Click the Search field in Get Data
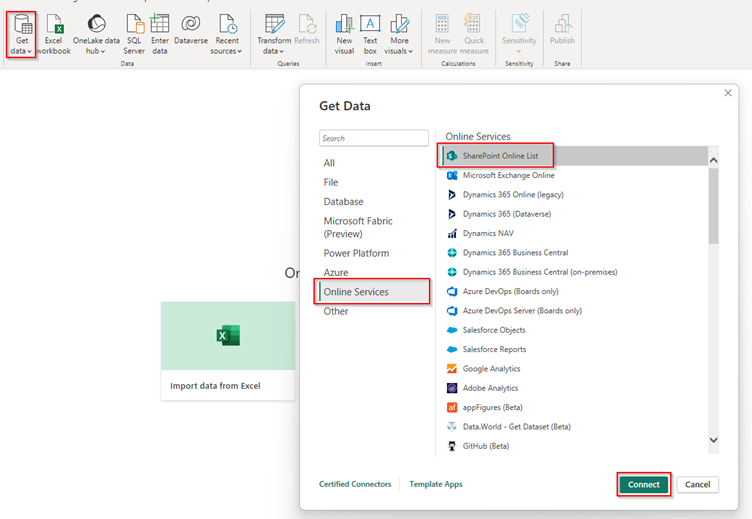Viewport: 752px width, 519px height. click(374, 138)
